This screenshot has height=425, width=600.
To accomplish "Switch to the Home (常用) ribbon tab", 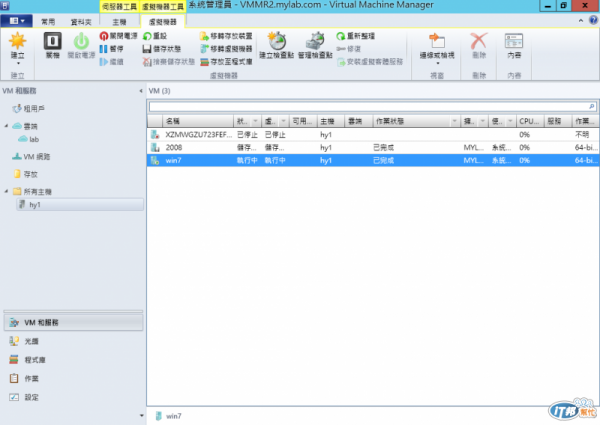I will (x=48, y=22).
